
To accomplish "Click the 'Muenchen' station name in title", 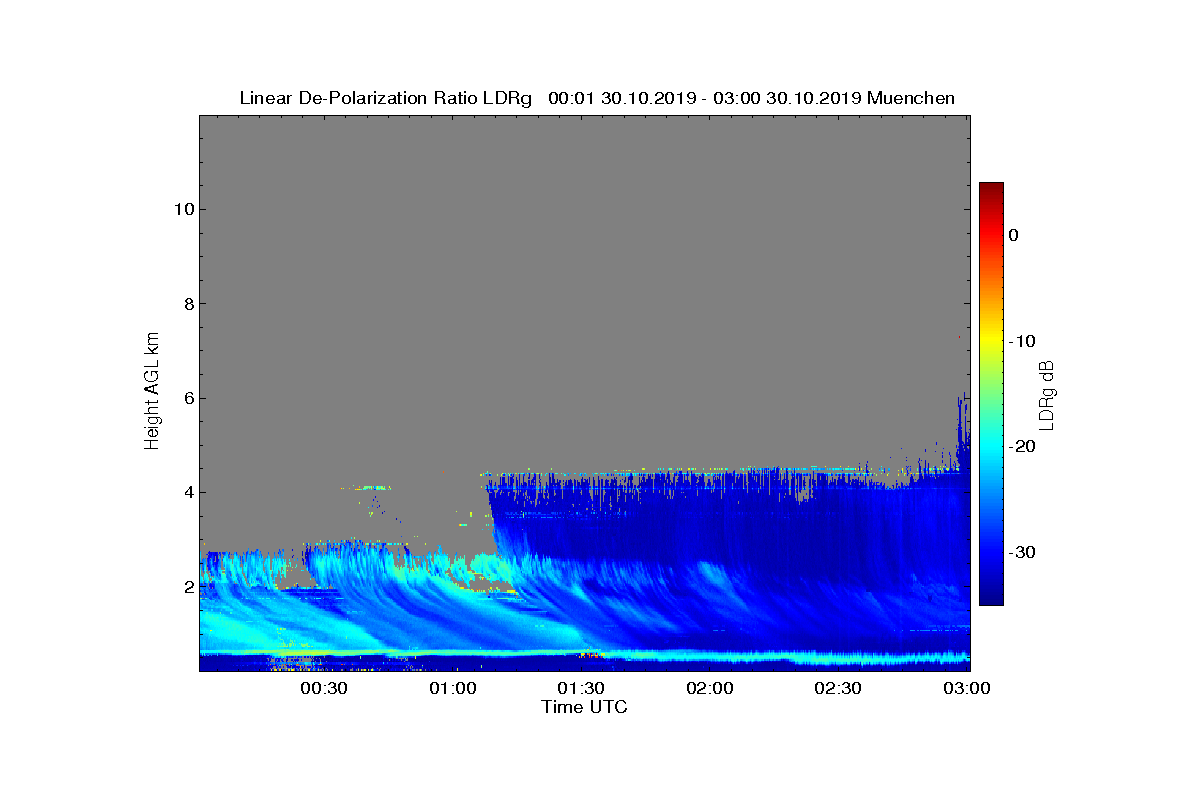I will pos(911,98).
